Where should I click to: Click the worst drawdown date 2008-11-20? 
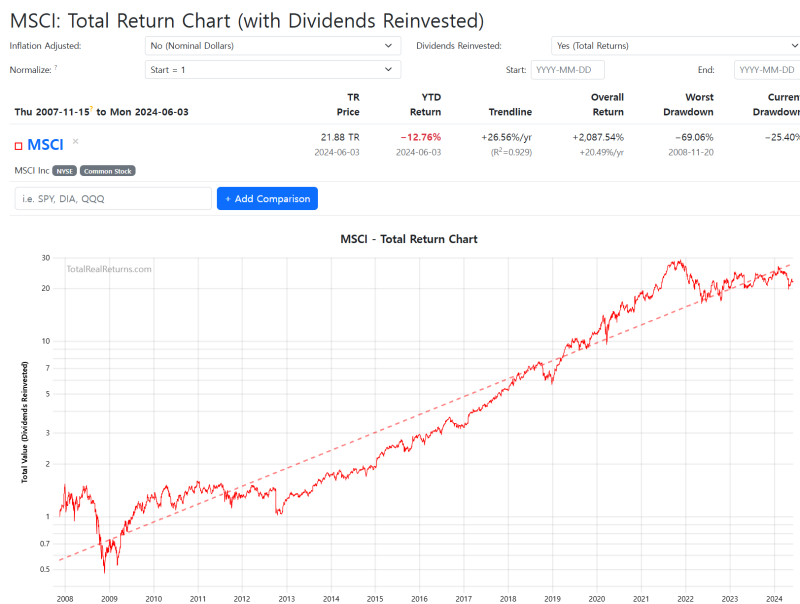[x=691, y=152]
